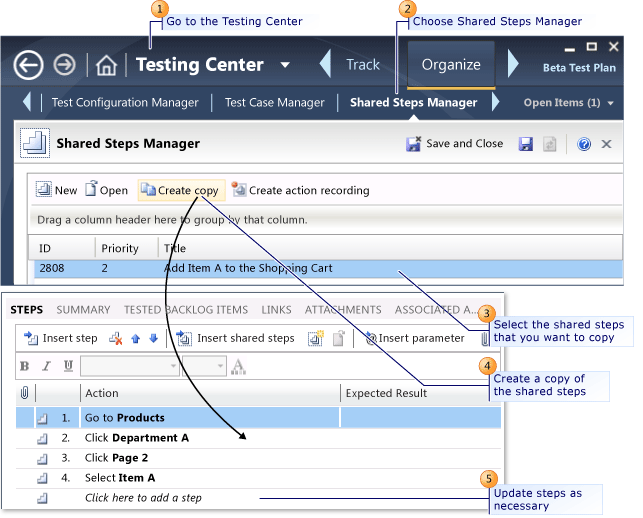Image resolution: width=643 pixels, height=518 pixels.
Task: Click the paperclip attachment icon in steps toolbar
Action: (x=485, y=339)
